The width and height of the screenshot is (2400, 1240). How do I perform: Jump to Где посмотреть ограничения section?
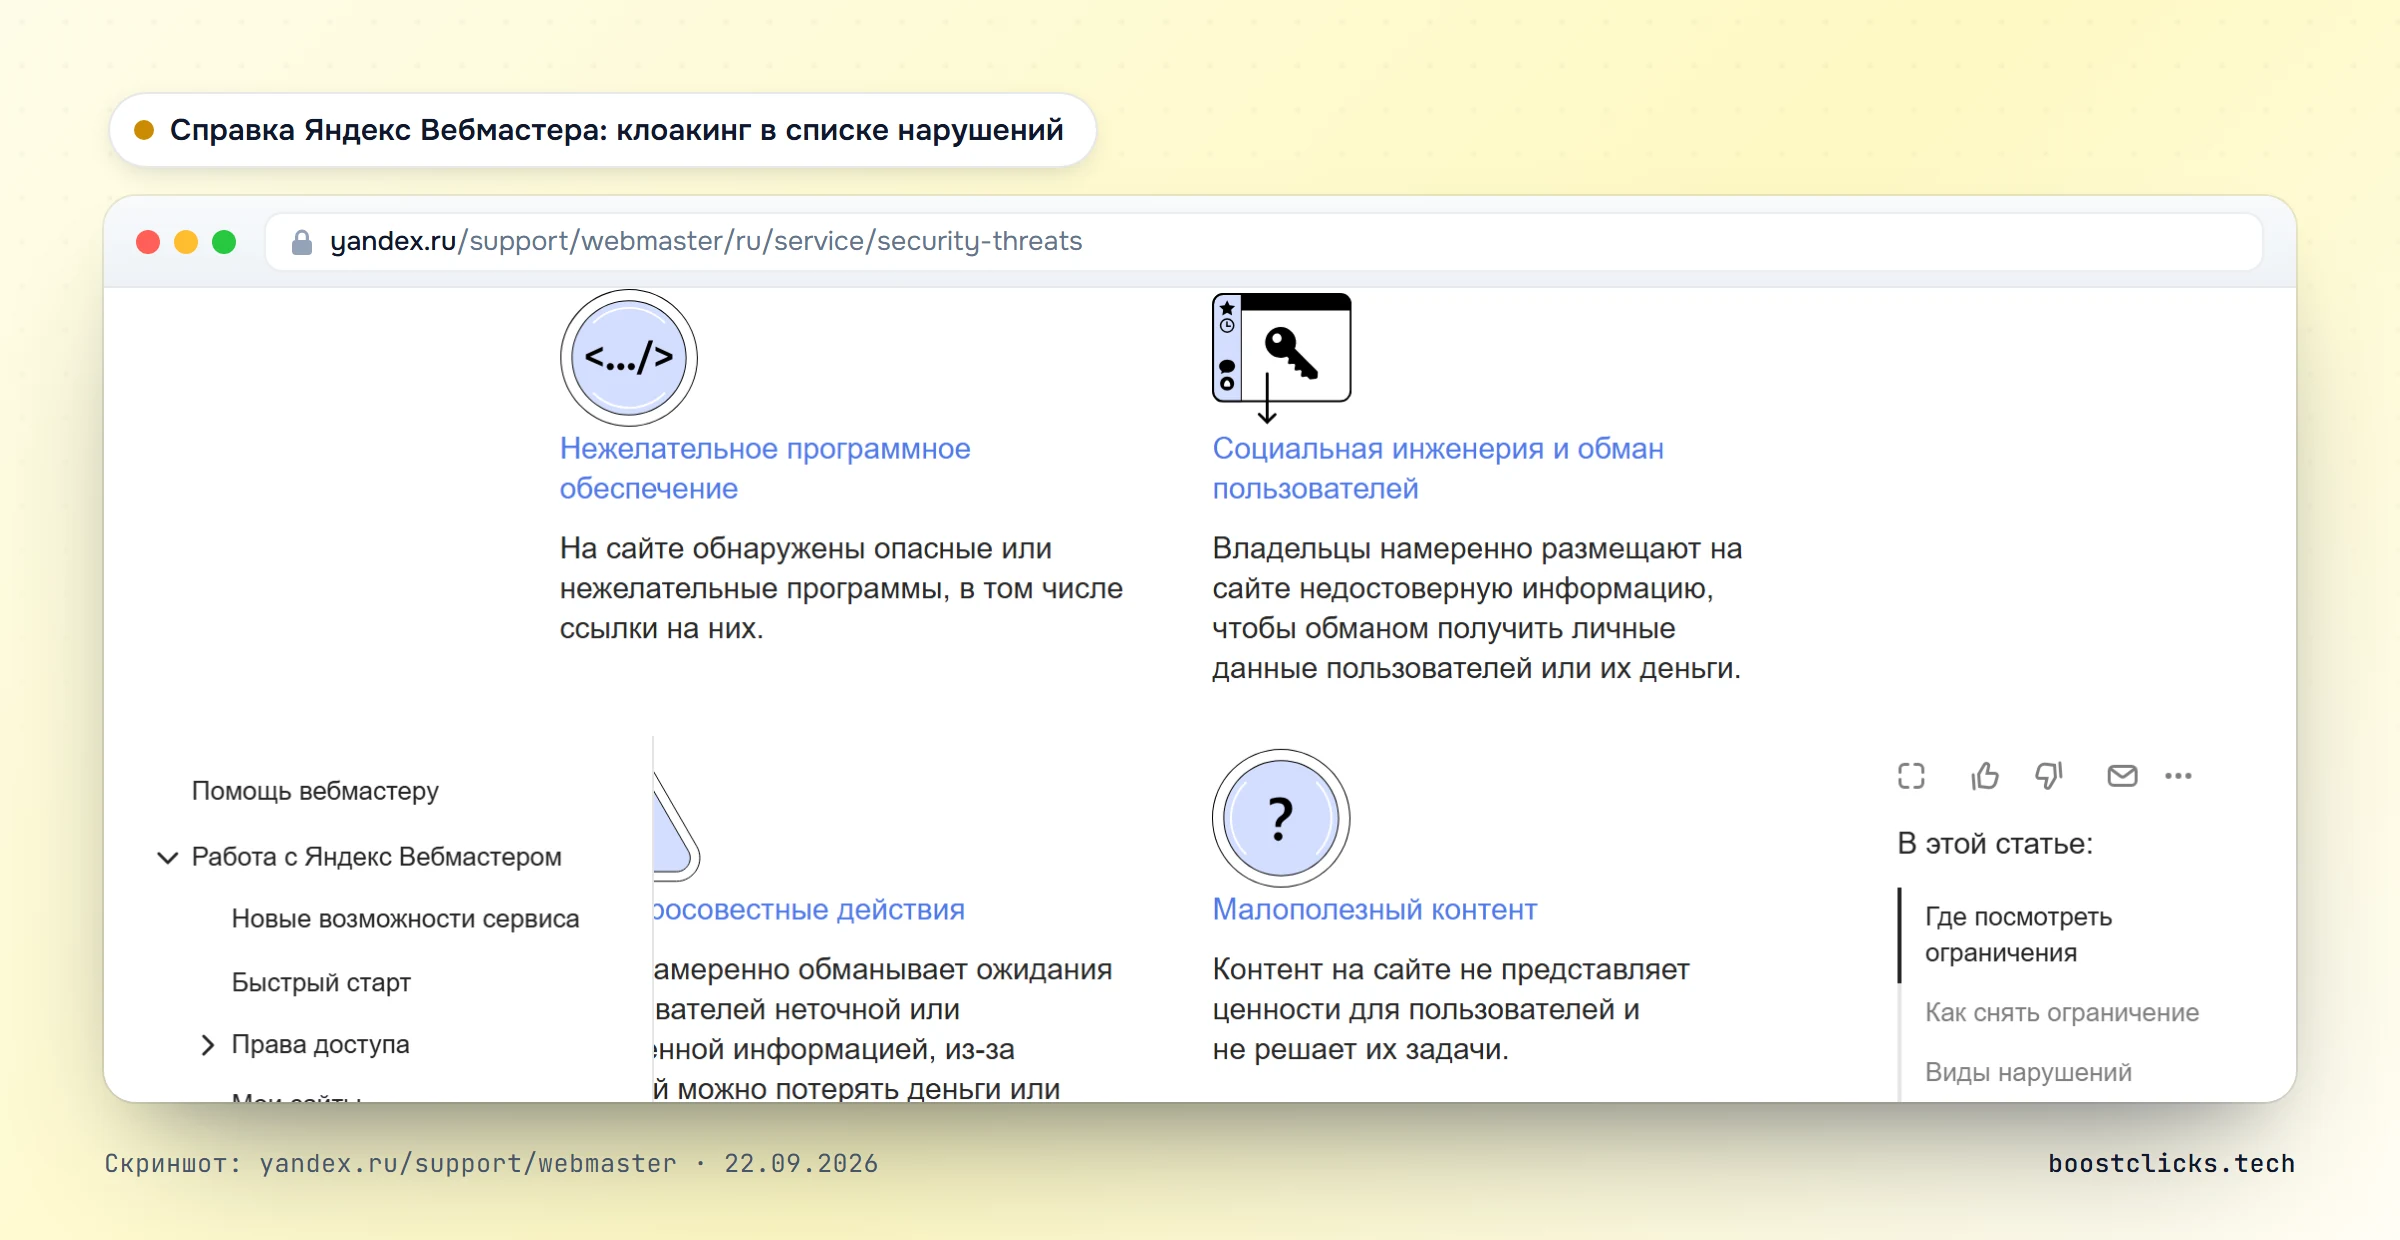coord(2018,934)
